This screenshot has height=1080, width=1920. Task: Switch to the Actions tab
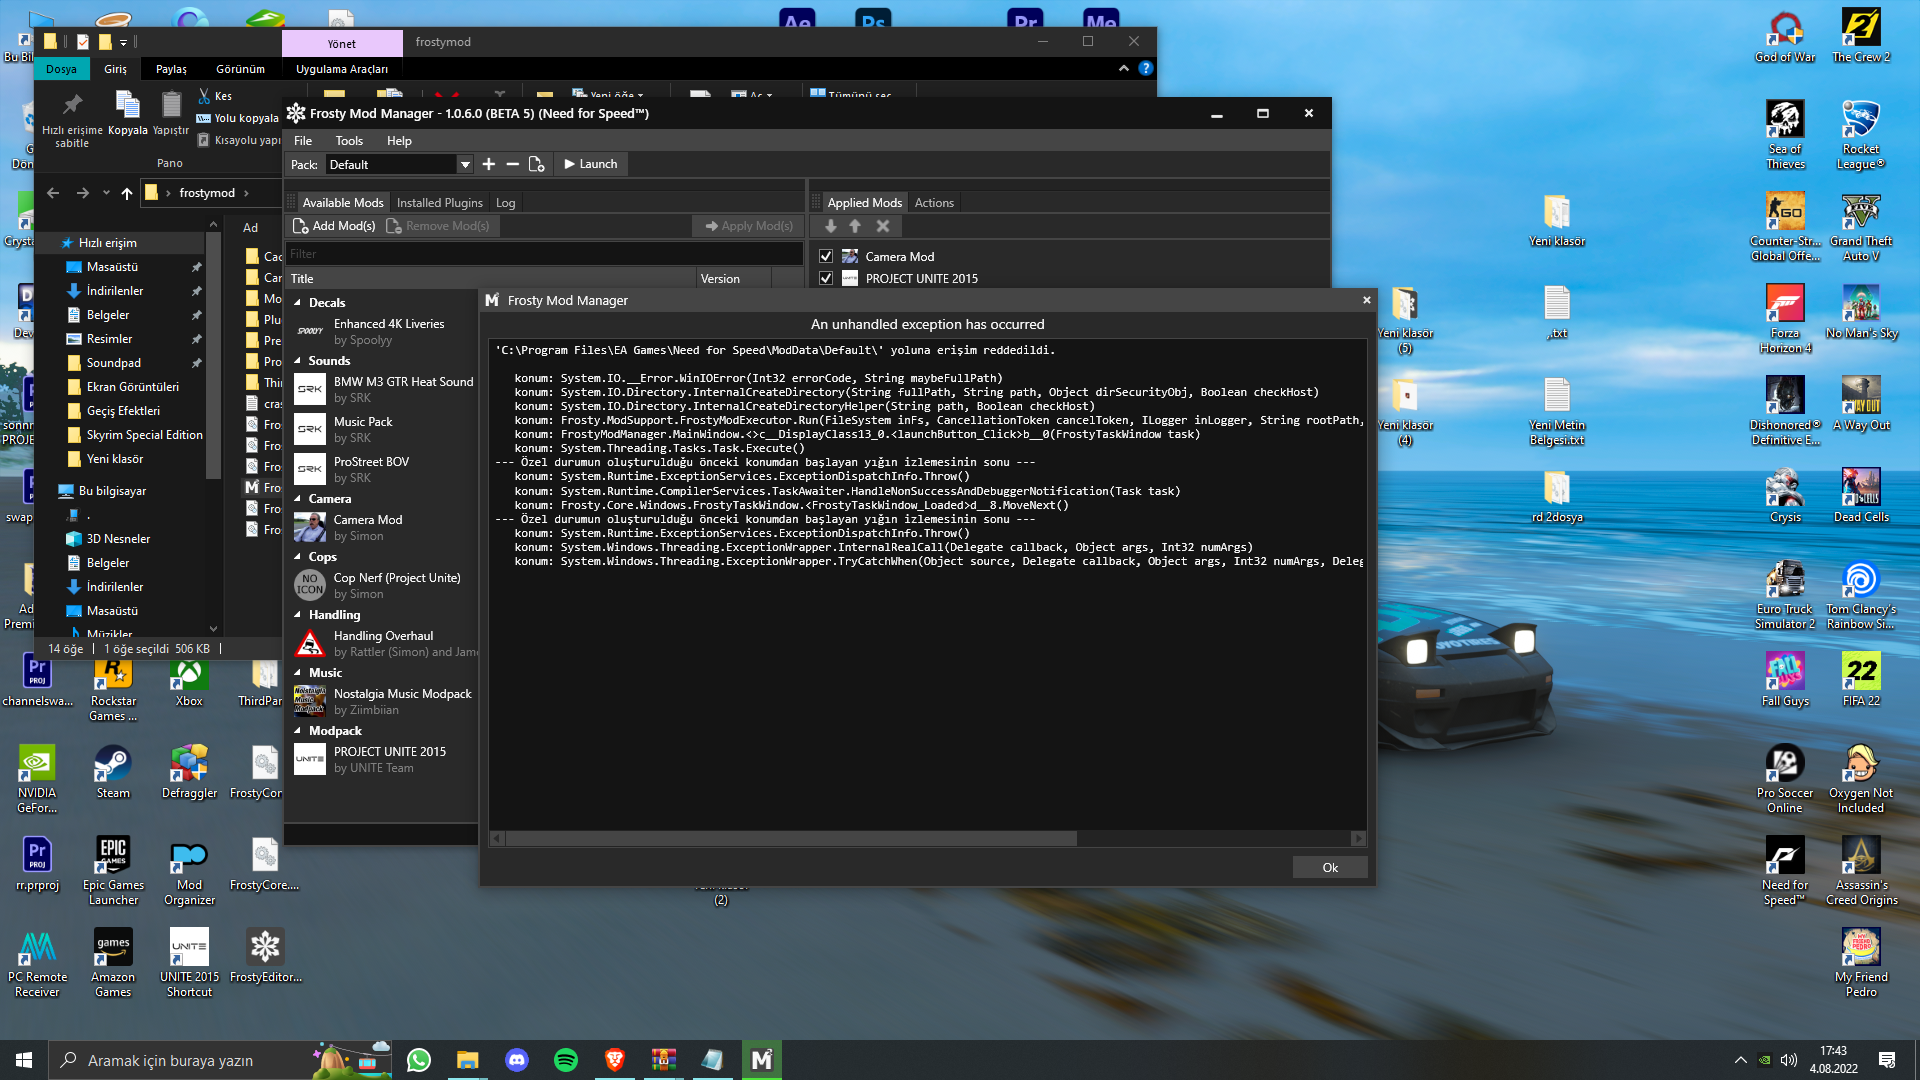[934, 203]
